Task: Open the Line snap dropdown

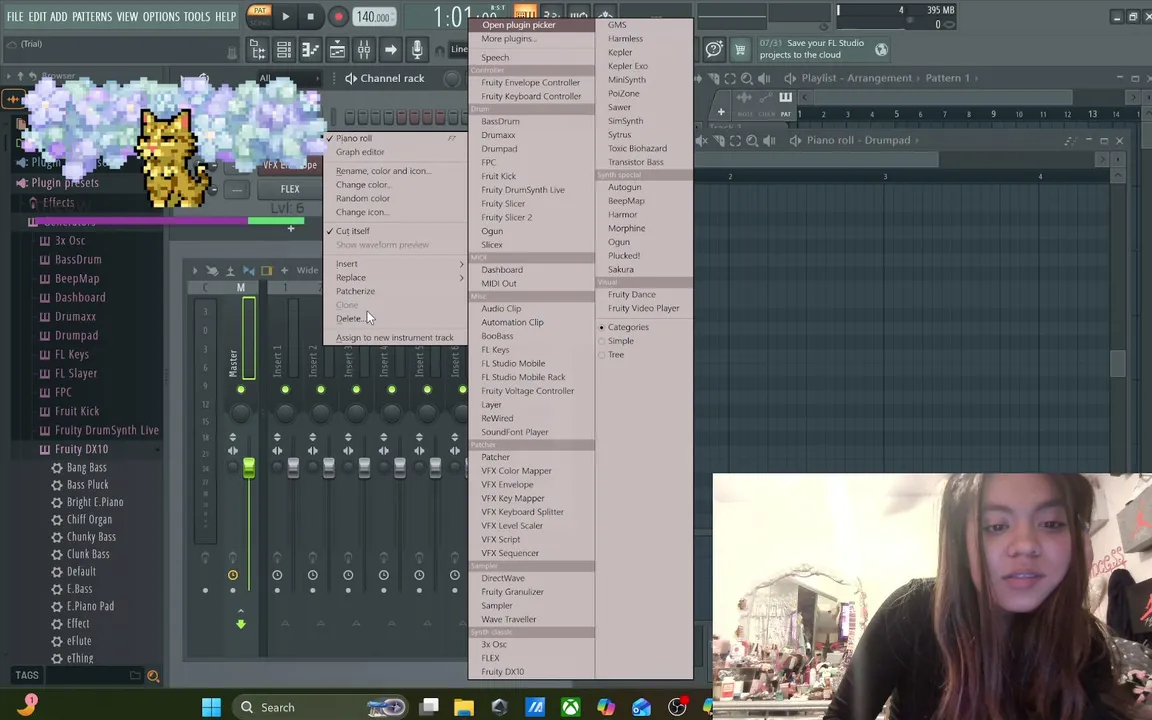Action: pyautogui.click(x=458, y=49)
